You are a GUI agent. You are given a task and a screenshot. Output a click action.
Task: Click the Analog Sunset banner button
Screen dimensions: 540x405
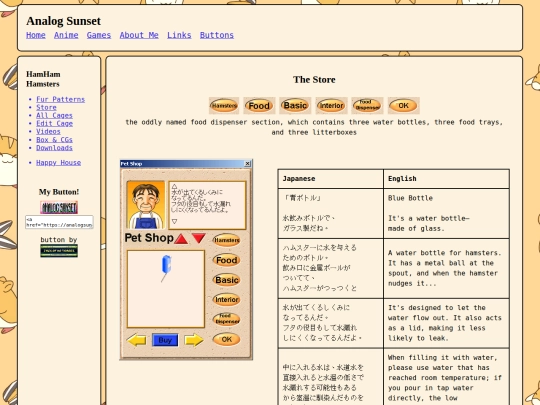59,207
